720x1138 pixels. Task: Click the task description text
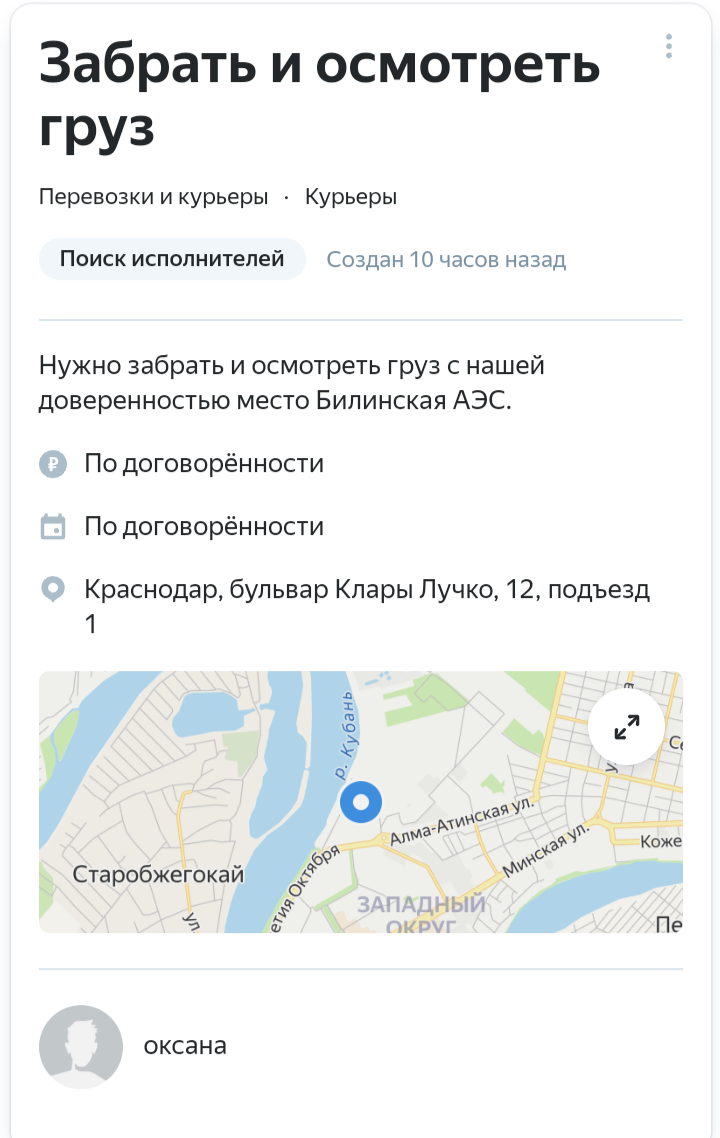[x=292, y=382]
